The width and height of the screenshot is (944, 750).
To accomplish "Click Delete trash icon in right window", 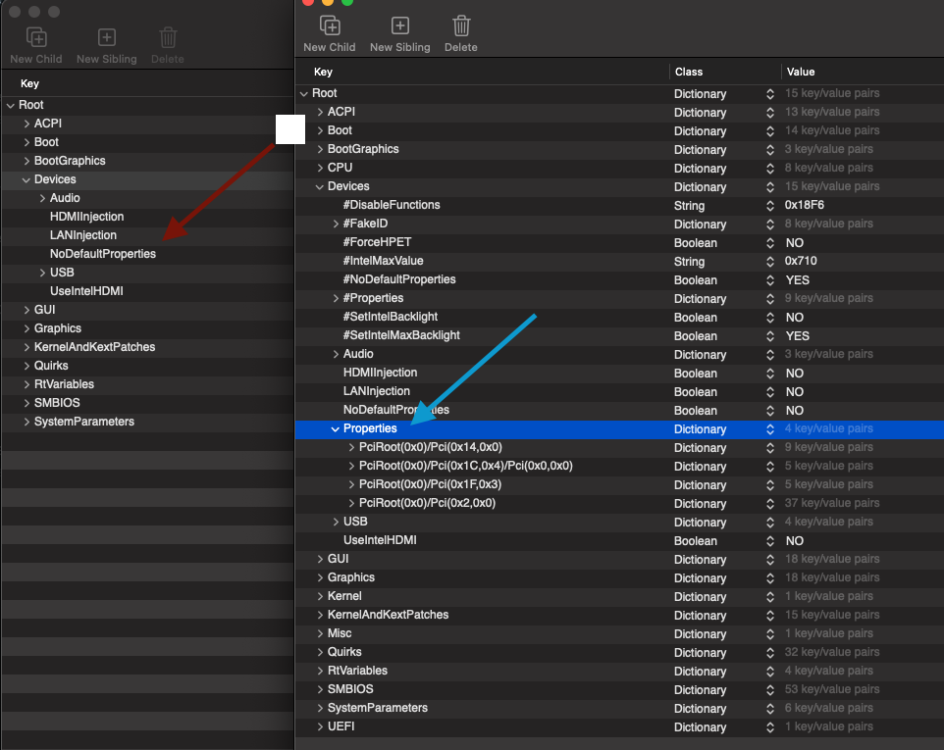I will (461, 26).
